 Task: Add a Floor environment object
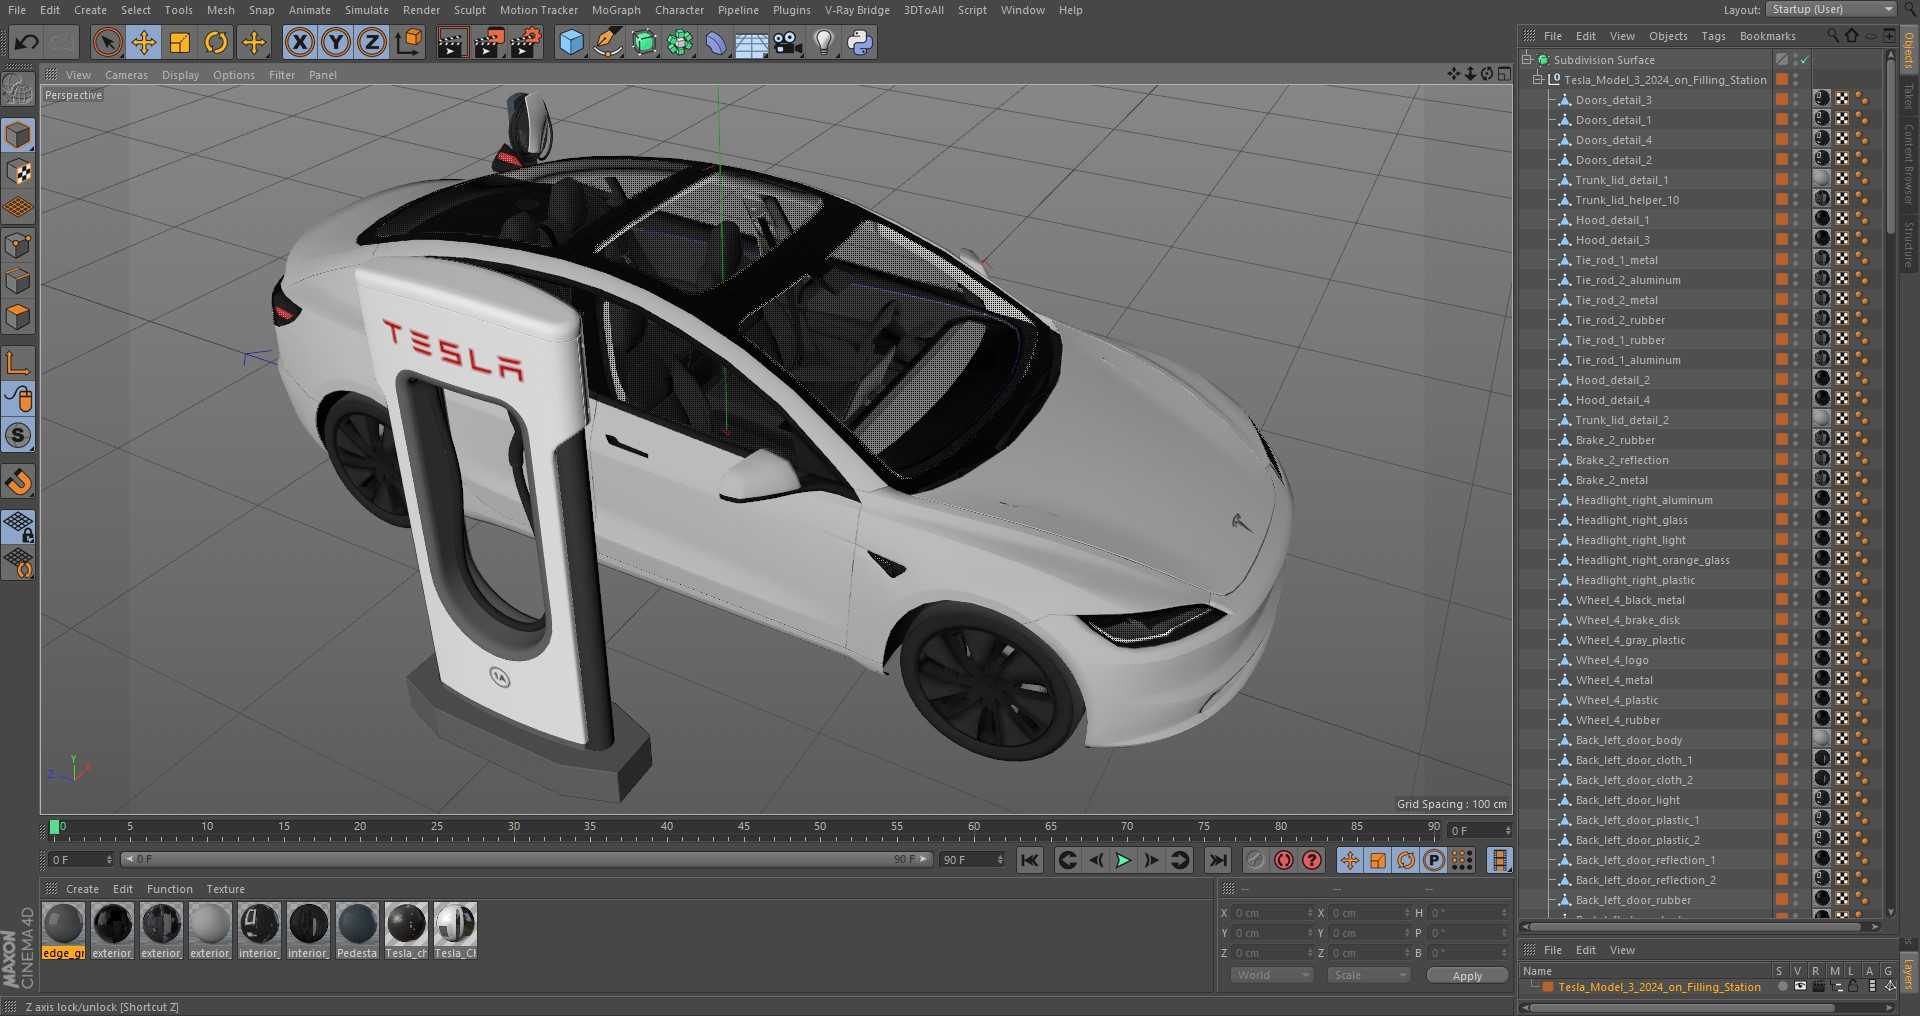[752, 42]
